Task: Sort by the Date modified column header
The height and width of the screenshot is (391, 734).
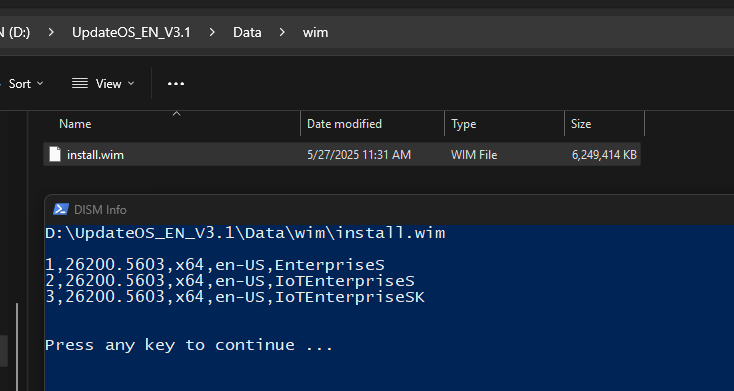Action: (x=373, y=124)
